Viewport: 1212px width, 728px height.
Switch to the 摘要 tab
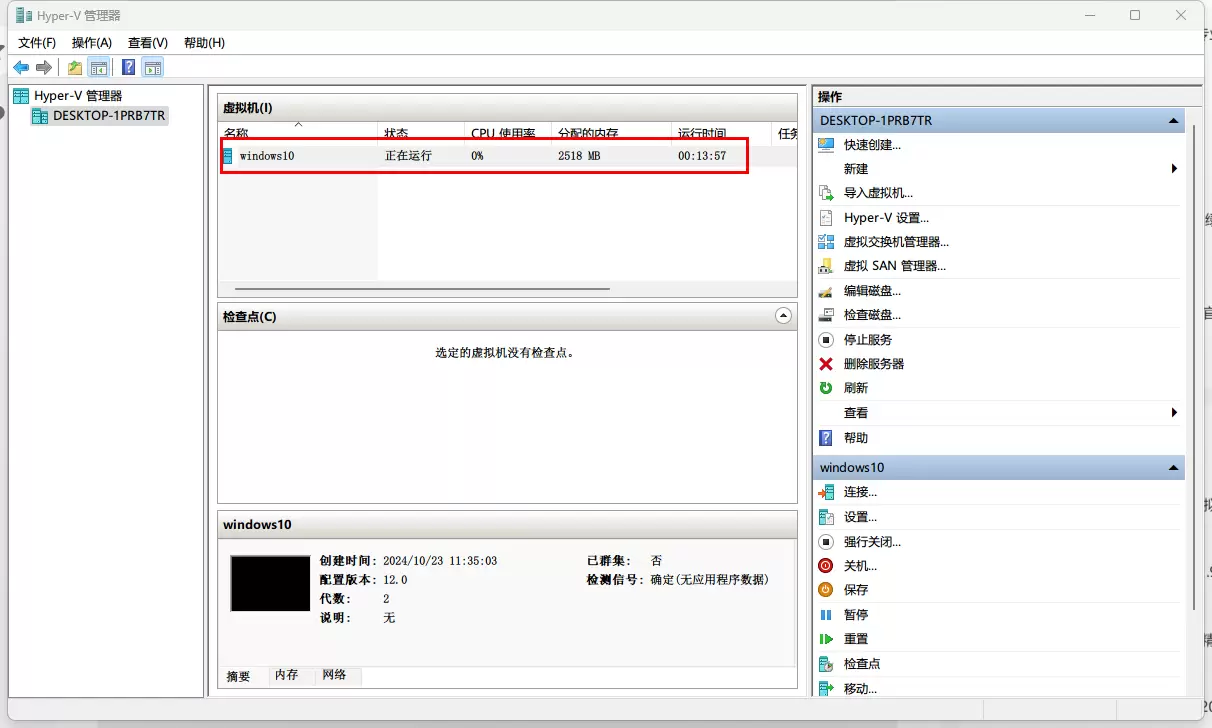tap(239, 676)
